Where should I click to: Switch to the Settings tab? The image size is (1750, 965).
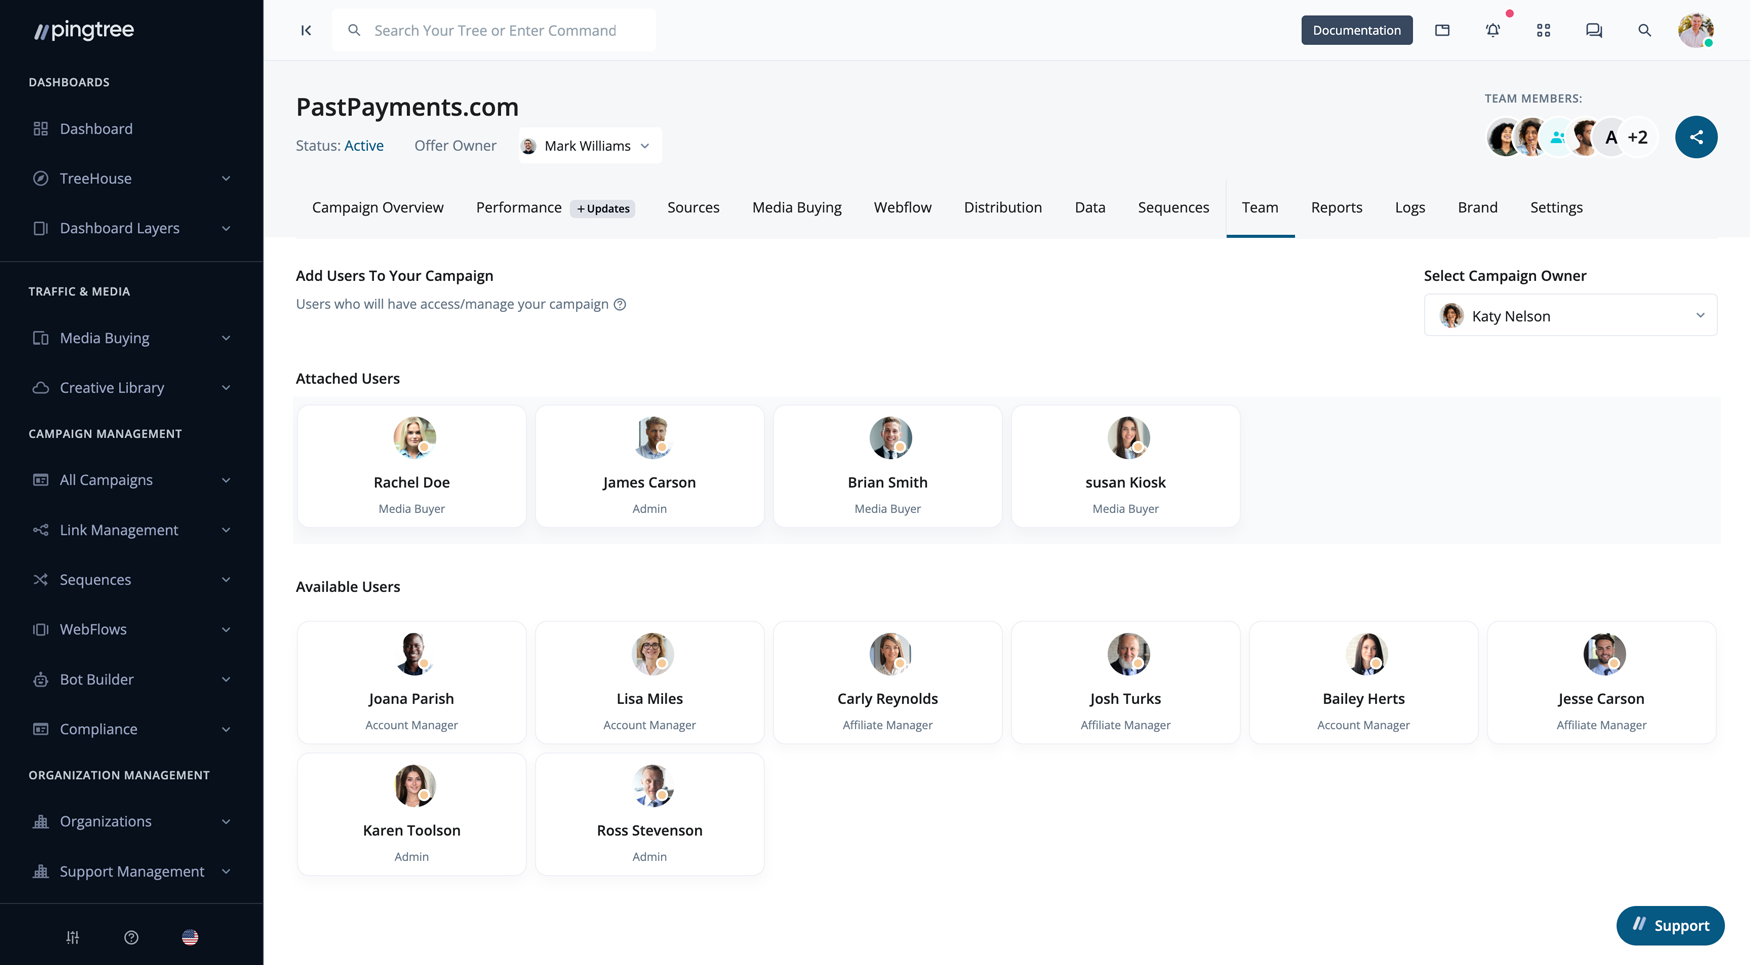1556,207
